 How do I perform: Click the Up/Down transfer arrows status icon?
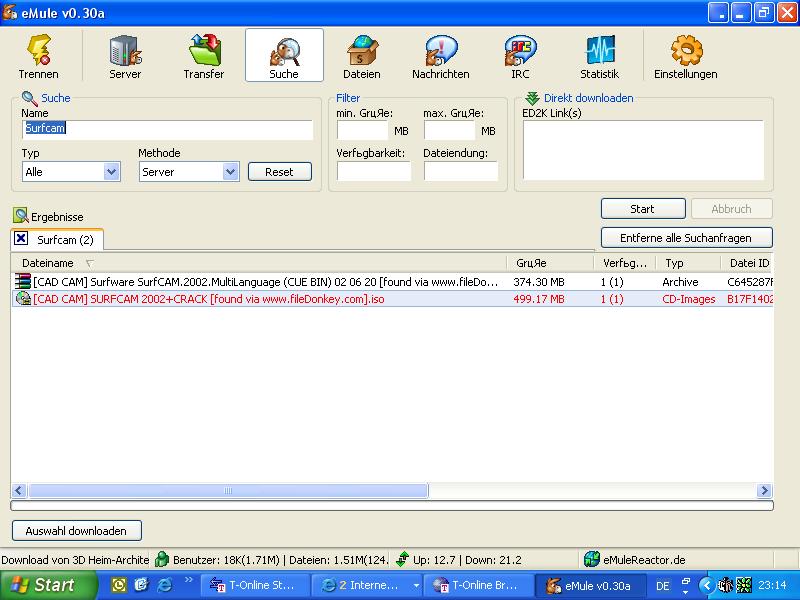(x=402, y=559)
